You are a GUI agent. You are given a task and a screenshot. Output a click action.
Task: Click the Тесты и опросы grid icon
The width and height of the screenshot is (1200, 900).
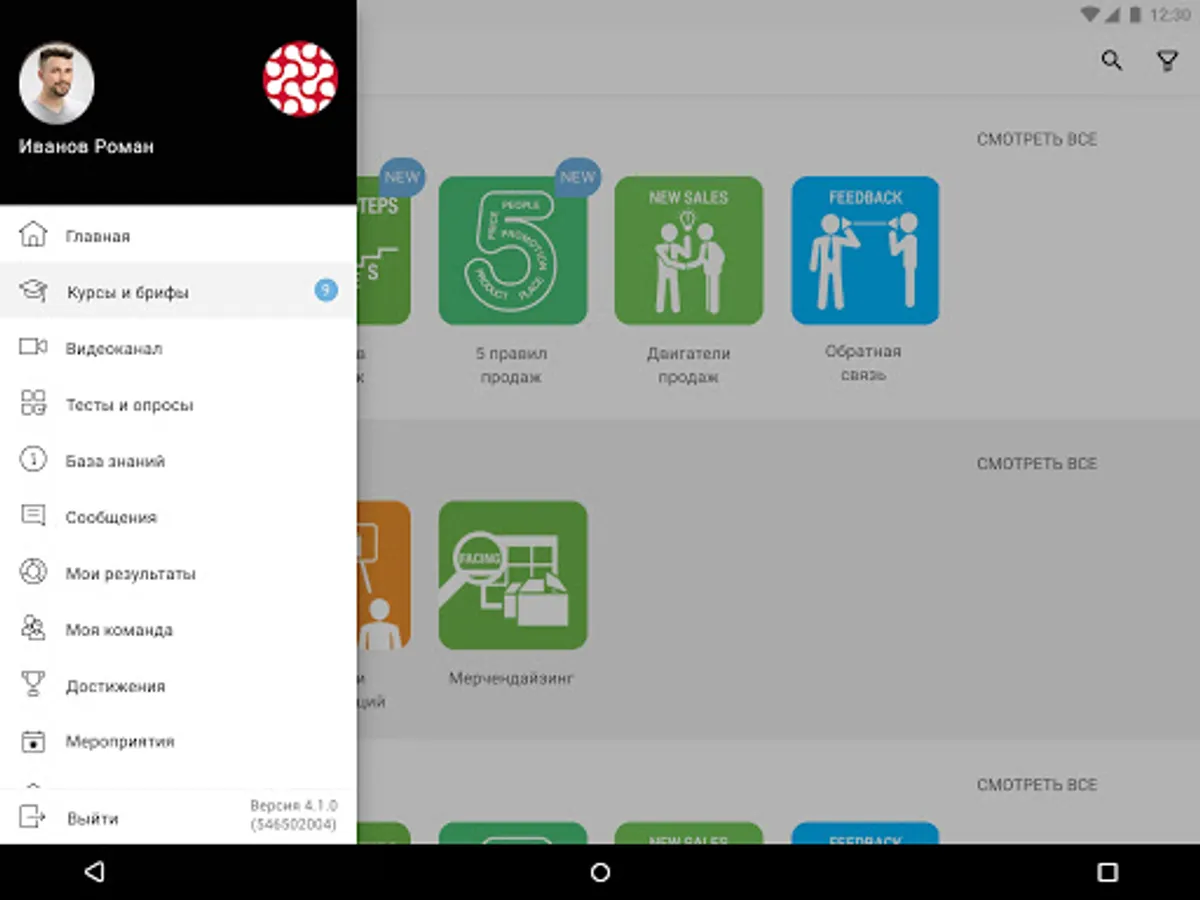pos(33,404)
